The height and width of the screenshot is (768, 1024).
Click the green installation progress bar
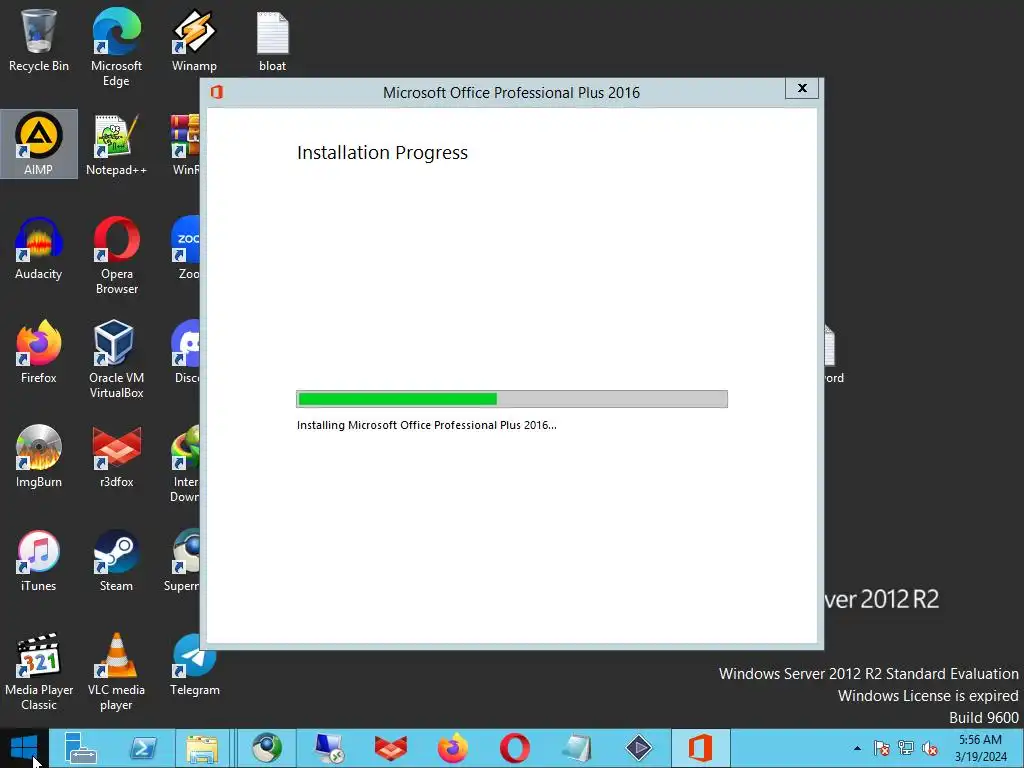(511, 399)
